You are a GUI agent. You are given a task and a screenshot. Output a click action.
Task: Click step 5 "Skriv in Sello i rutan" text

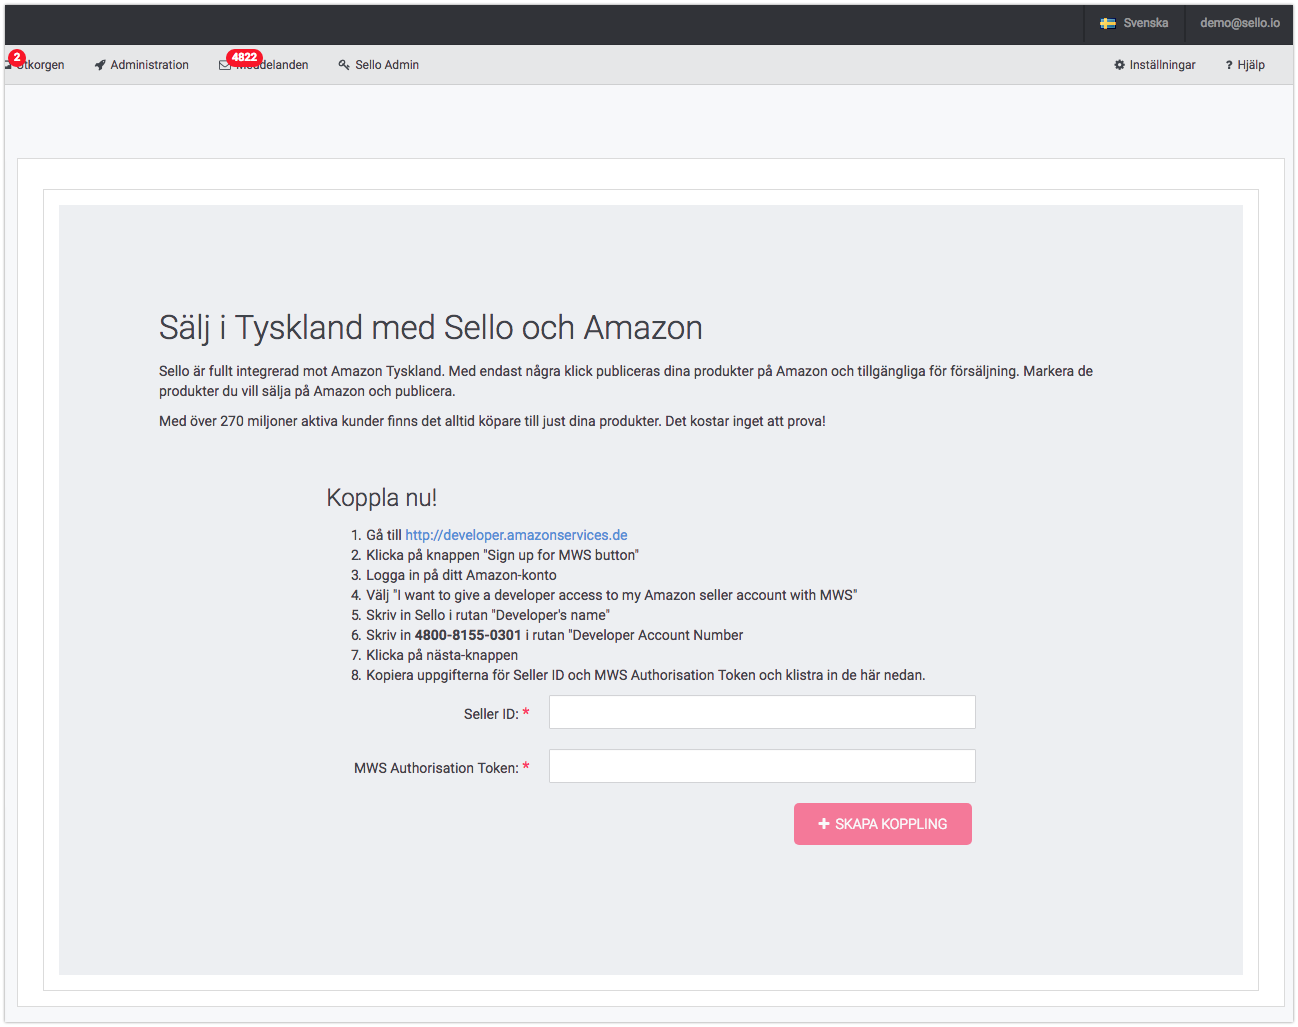point(488,615)
